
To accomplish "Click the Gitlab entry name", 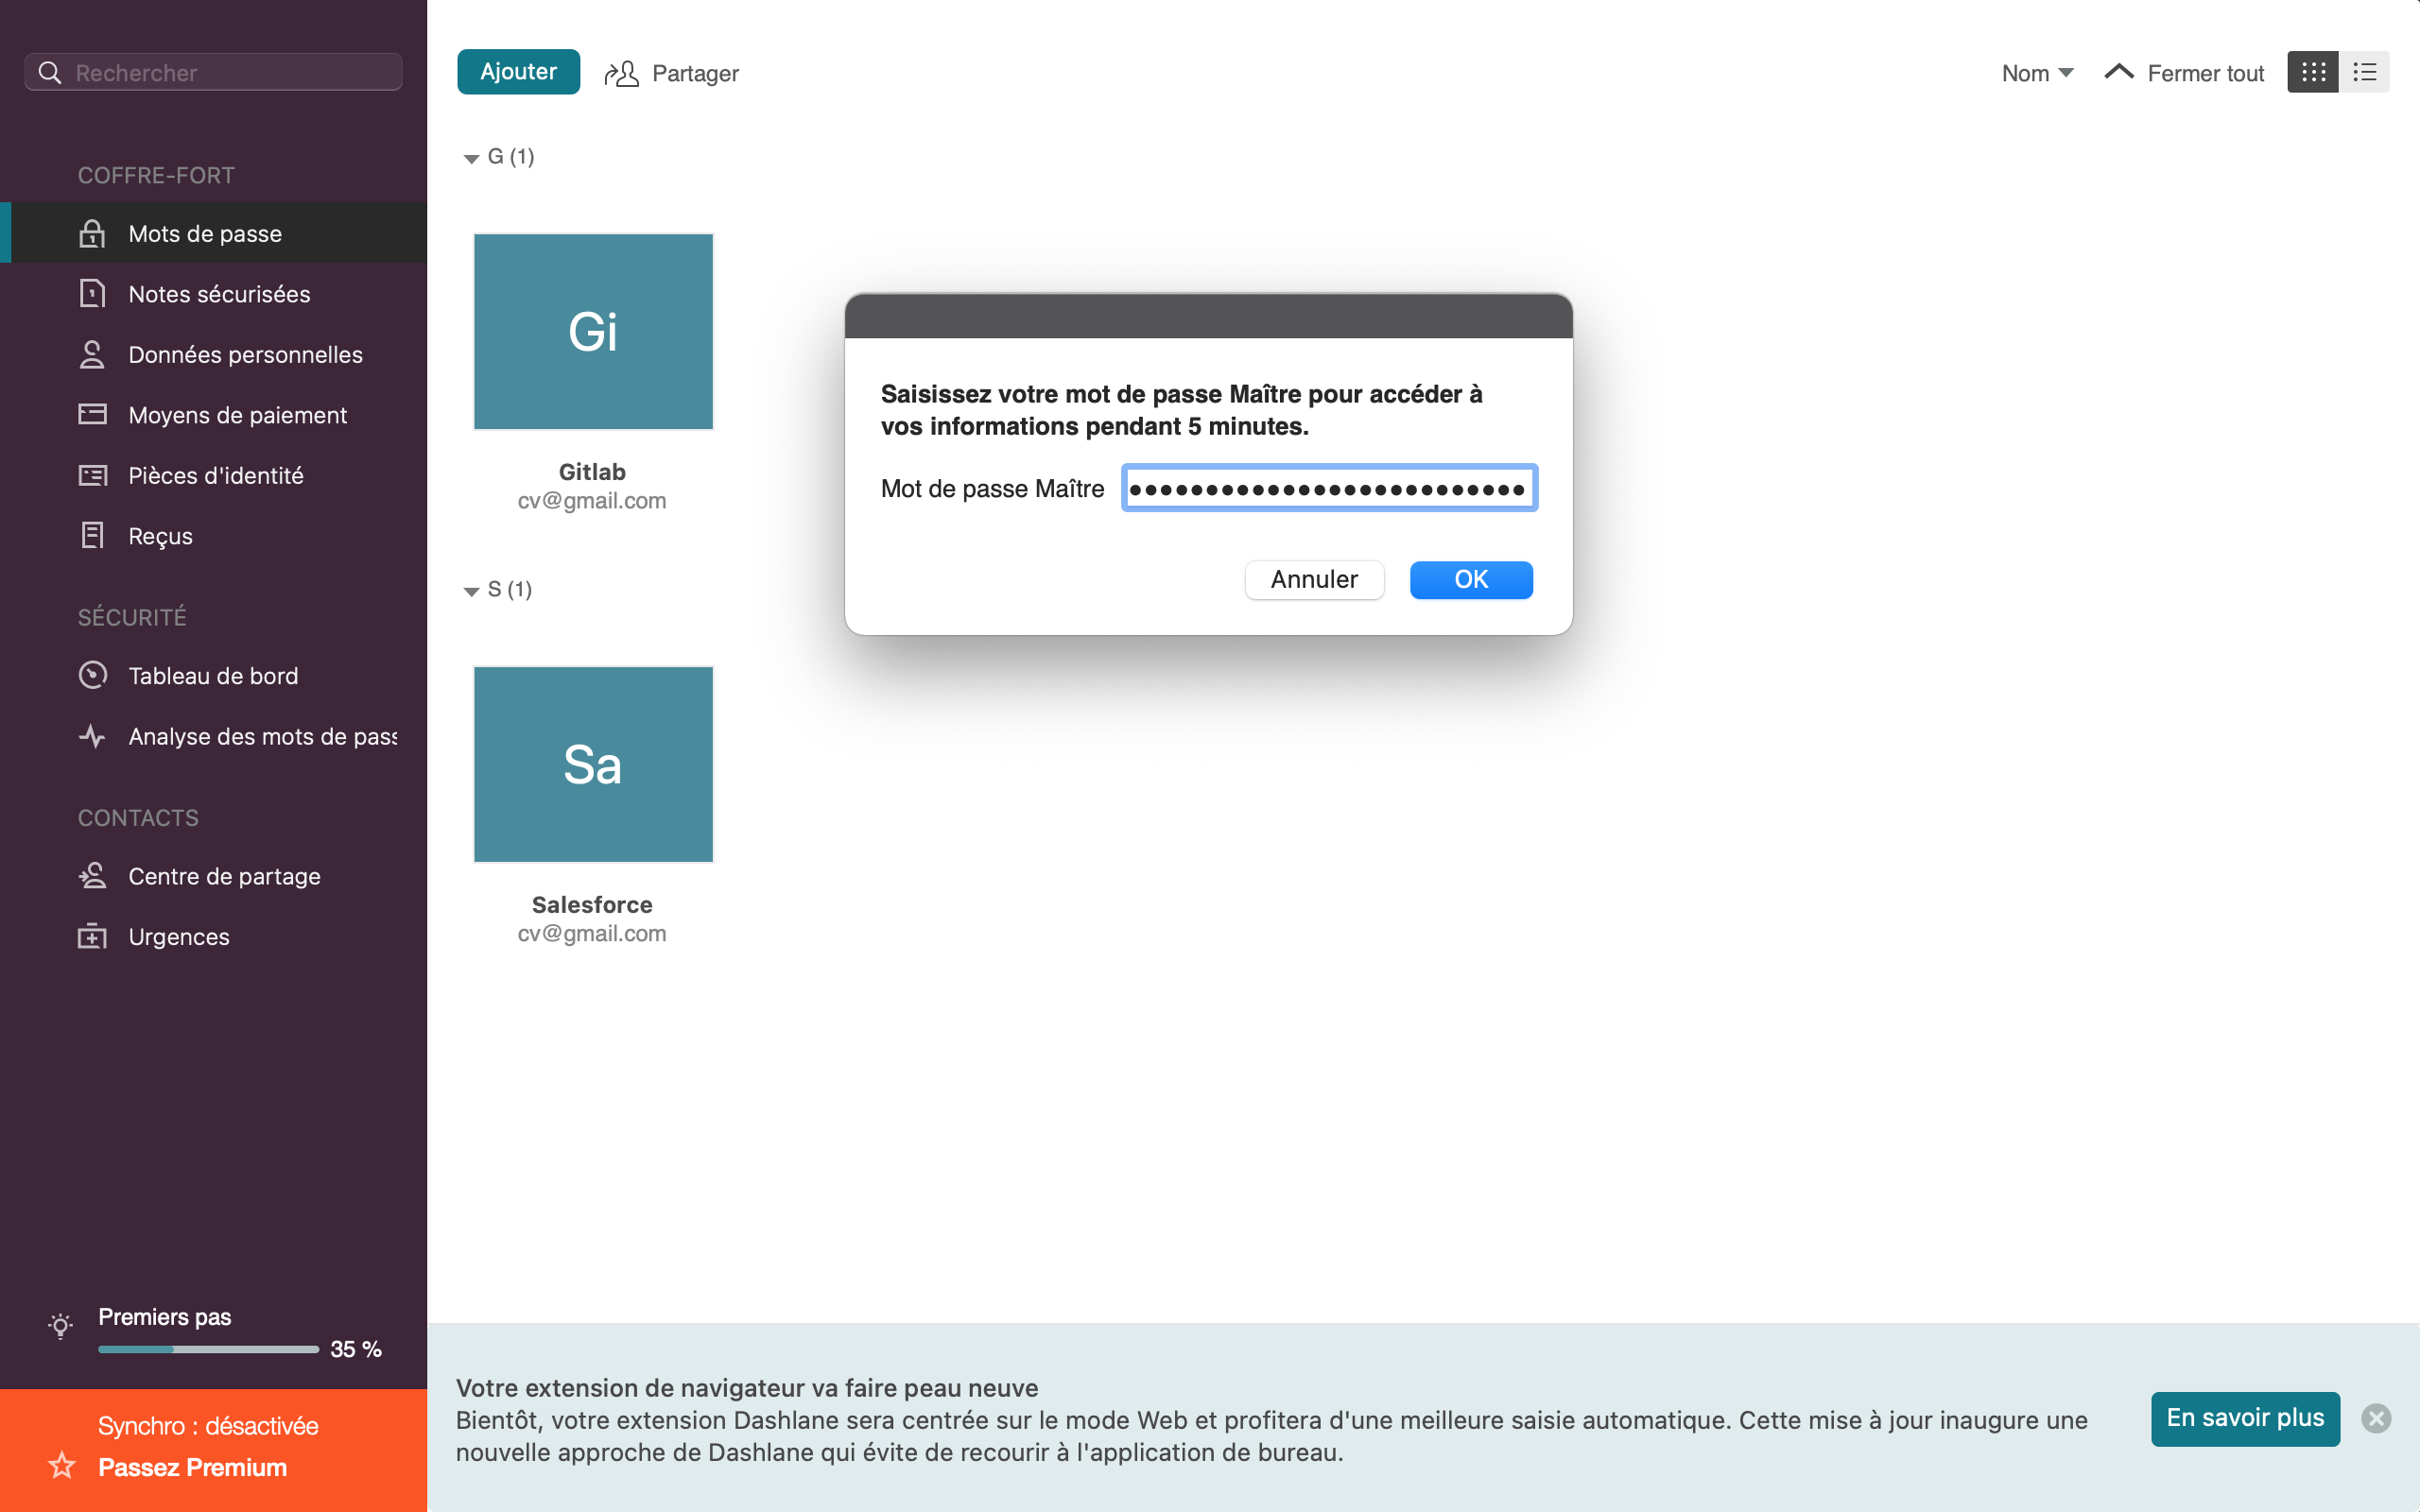I will pyautogui.click(x=592, y=471).
